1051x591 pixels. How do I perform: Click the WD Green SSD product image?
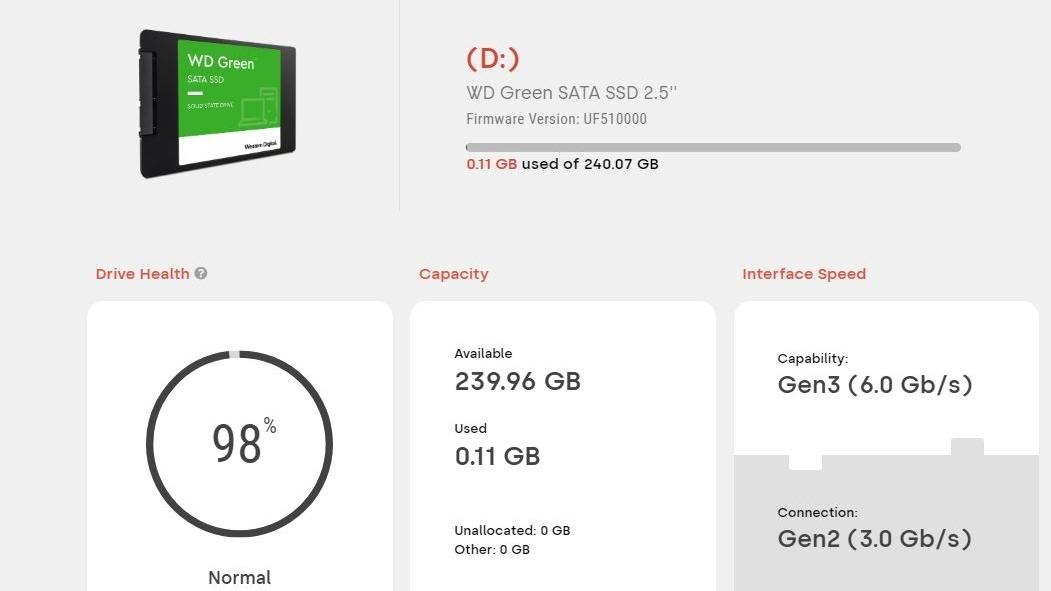pos(218,104)
